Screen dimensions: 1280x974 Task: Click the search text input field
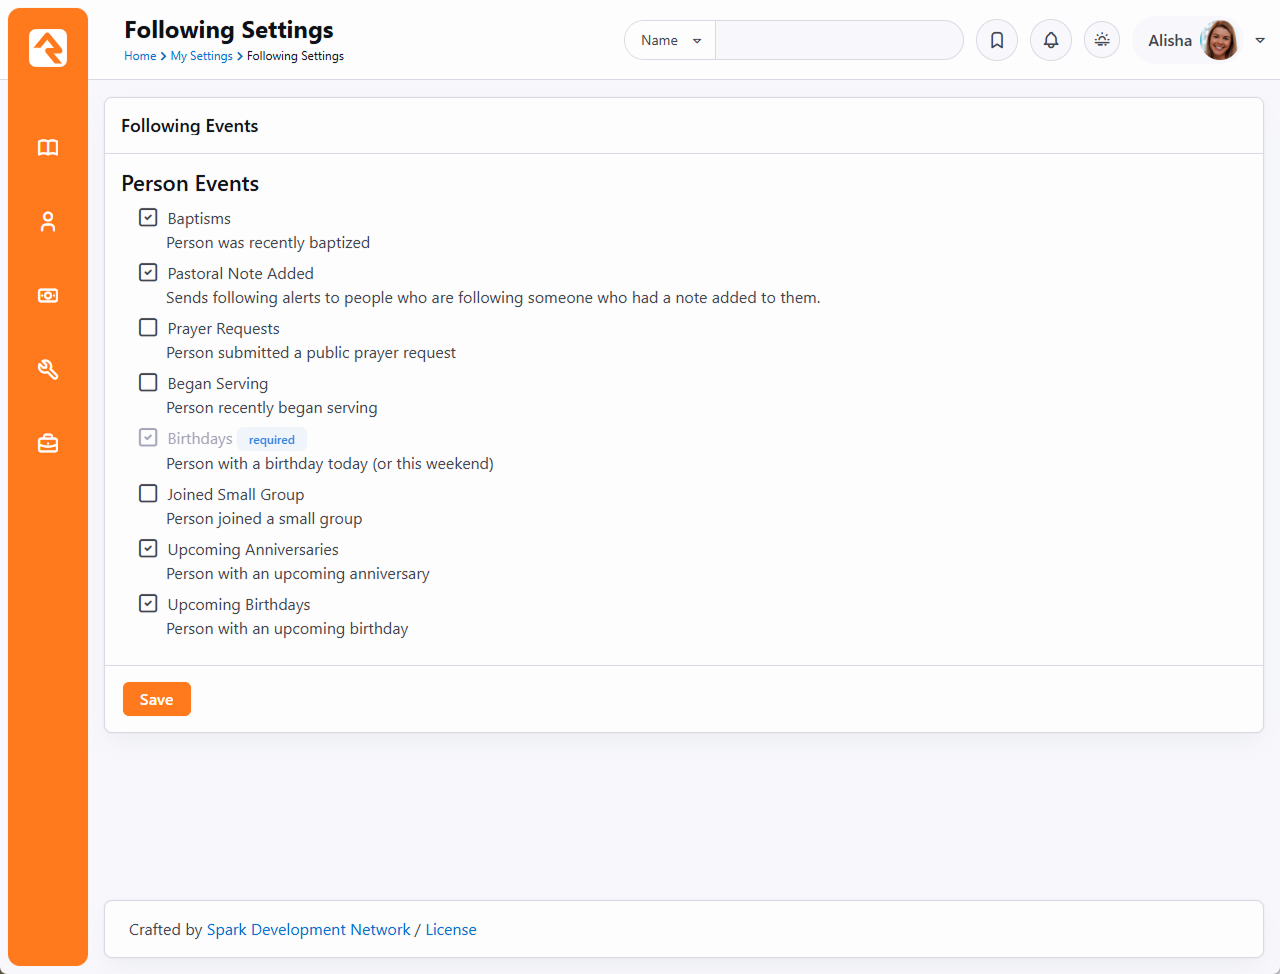pos(838,41)
